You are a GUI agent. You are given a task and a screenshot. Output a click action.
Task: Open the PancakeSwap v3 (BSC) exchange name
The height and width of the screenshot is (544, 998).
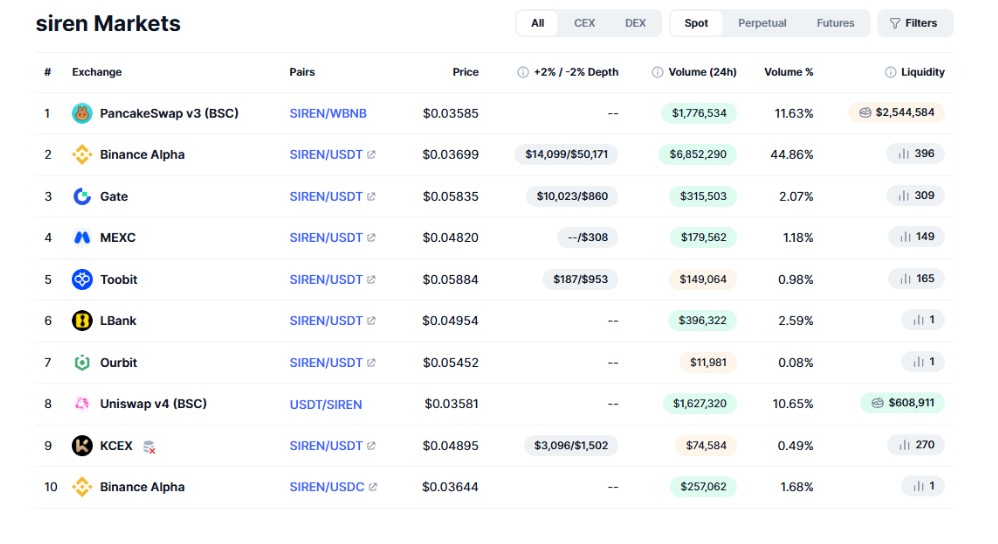point(169,113)
